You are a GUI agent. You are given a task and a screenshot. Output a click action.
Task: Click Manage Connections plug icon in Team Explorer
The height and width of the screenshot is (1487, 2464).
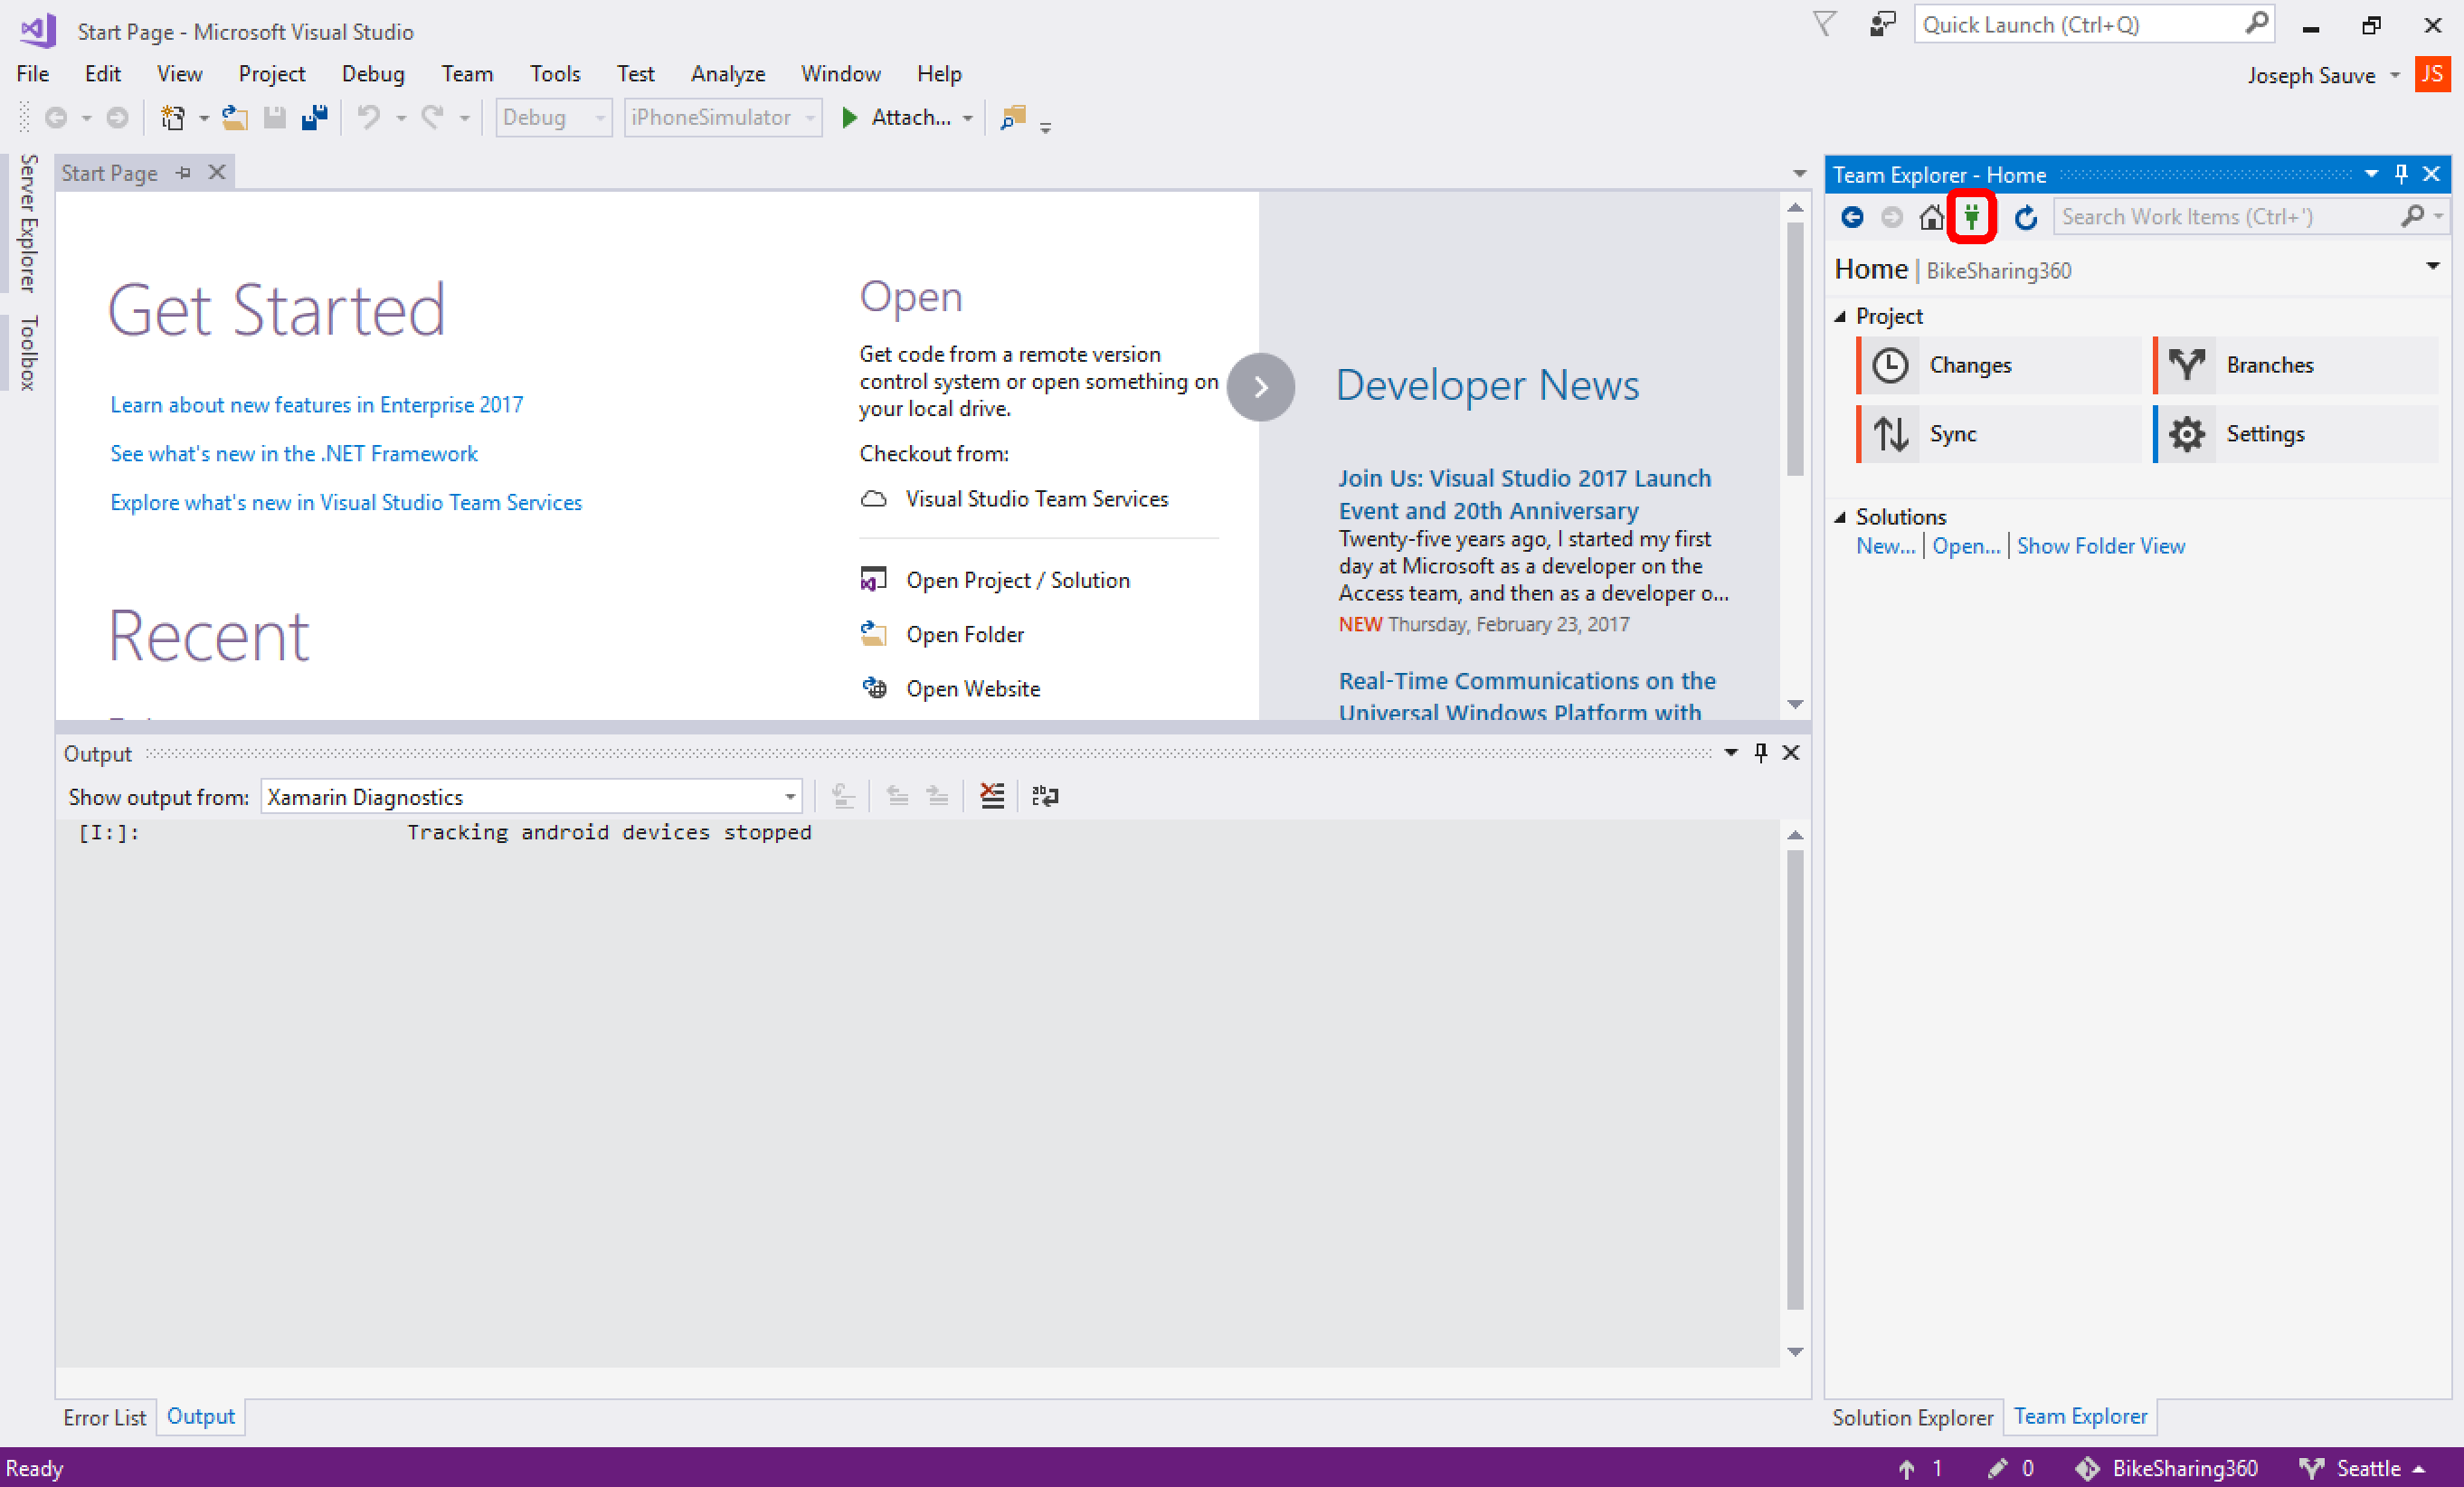coord(1971,216)
